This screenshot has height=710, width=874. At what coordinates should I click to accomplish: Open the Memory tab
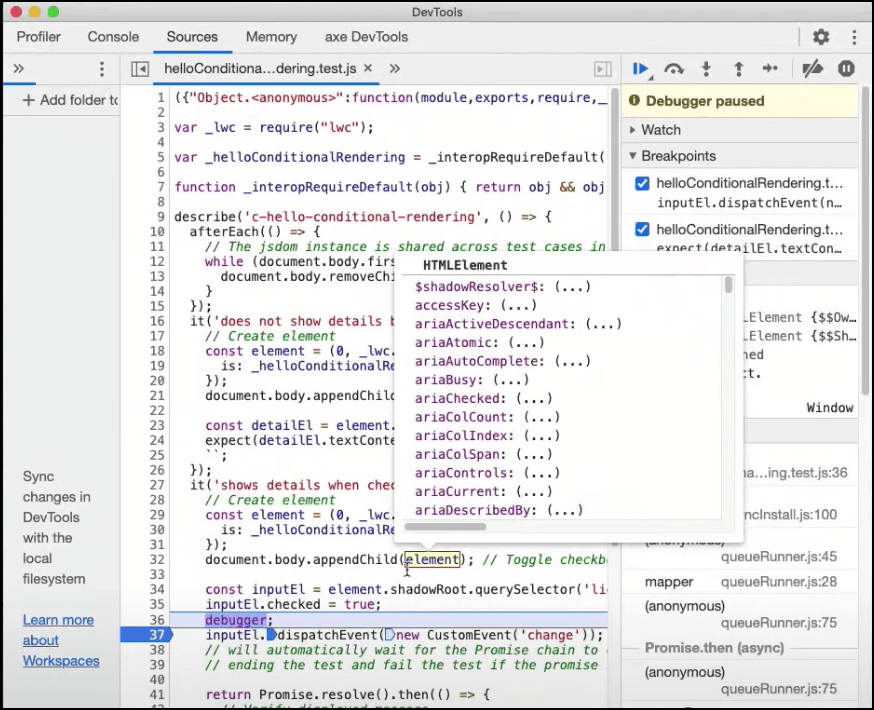(x=271, y=37)
